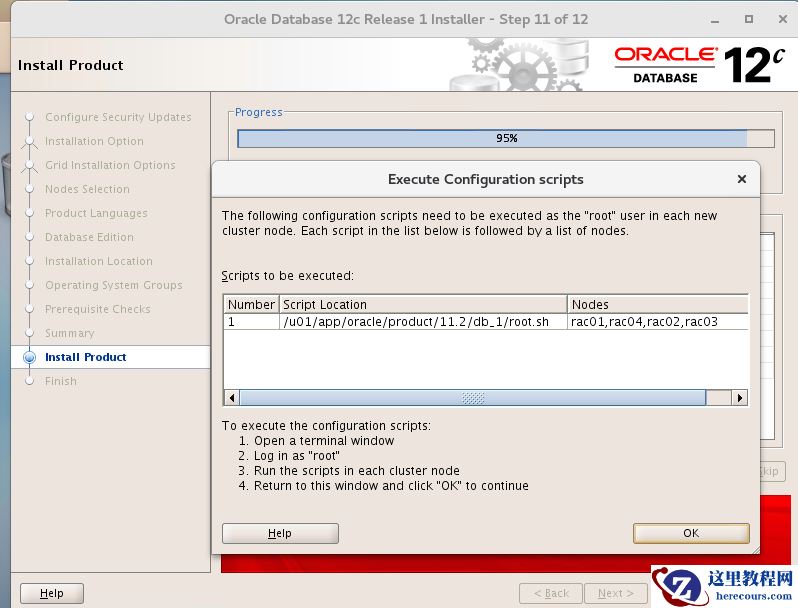Close the Oracle installer window

[783, 19]
